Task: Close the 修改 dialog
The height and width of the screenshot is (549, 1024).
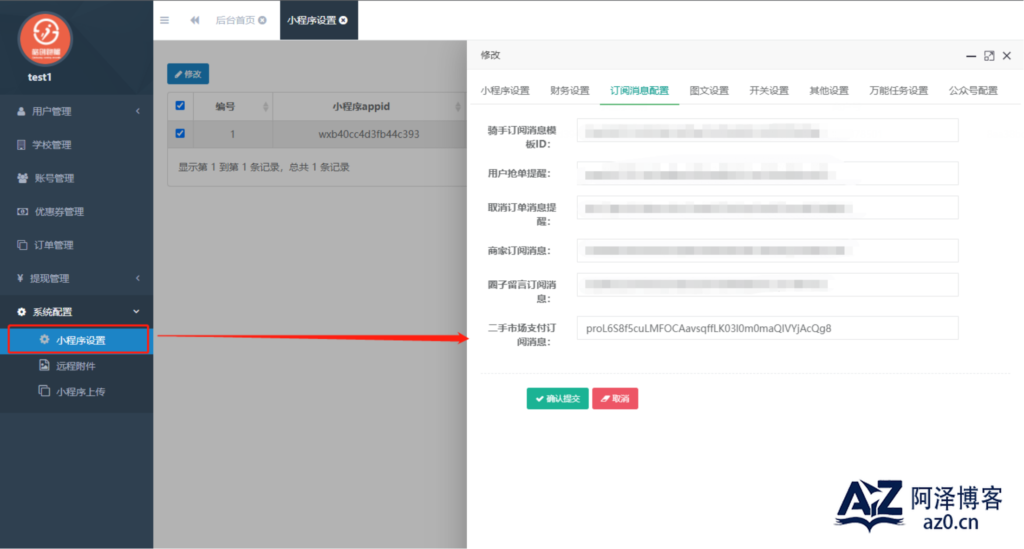Action: [1007, 56]
